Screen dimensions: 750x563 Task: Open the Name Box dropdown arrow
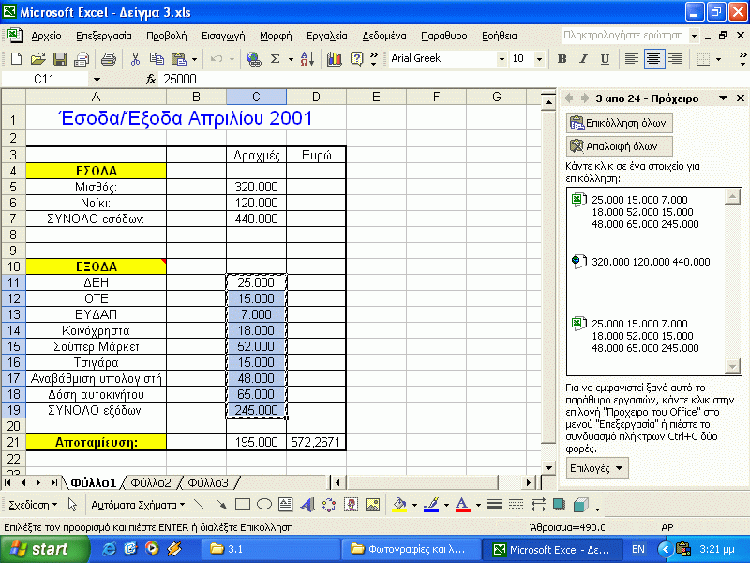click(97, 79)
